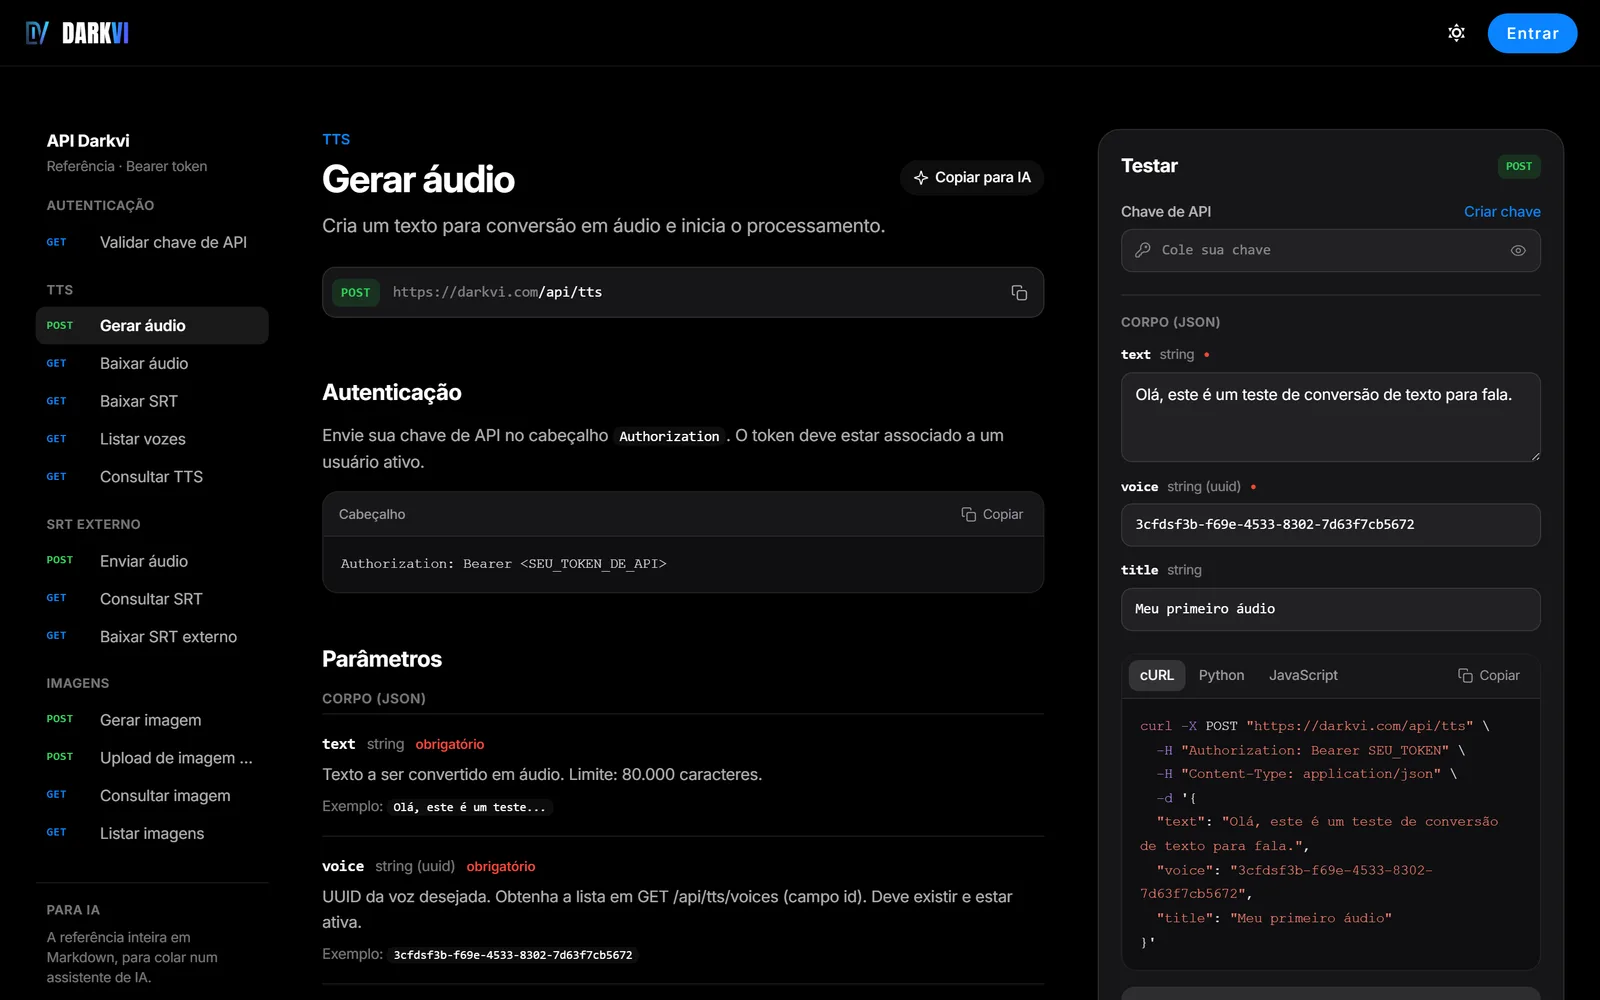The height and width of the screenshot is (1000, 1600).
Task: Open Consultar imagem endpoint
Action: point(152,796)
